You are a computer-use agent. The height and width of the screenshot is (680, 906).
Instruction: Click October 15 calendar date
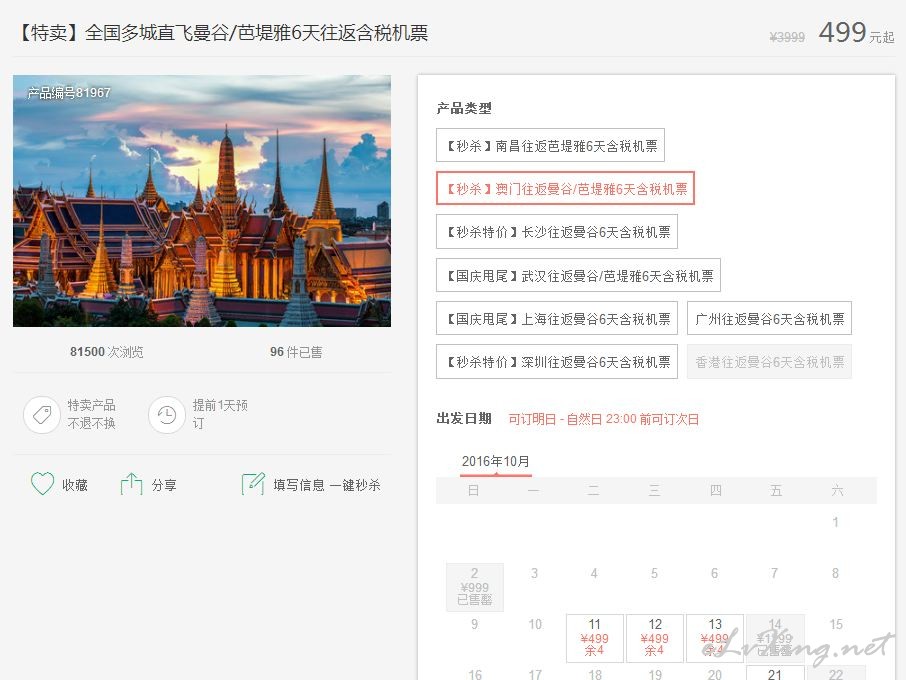click(836, 624)
